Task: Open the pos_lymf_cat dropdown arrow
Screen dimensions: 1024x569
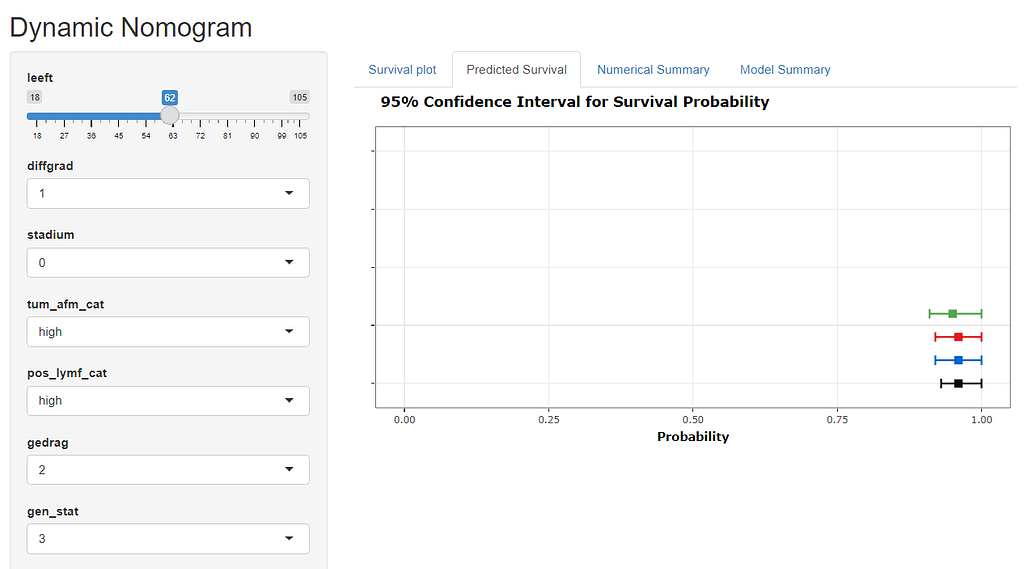Action: tap(289, 400)
